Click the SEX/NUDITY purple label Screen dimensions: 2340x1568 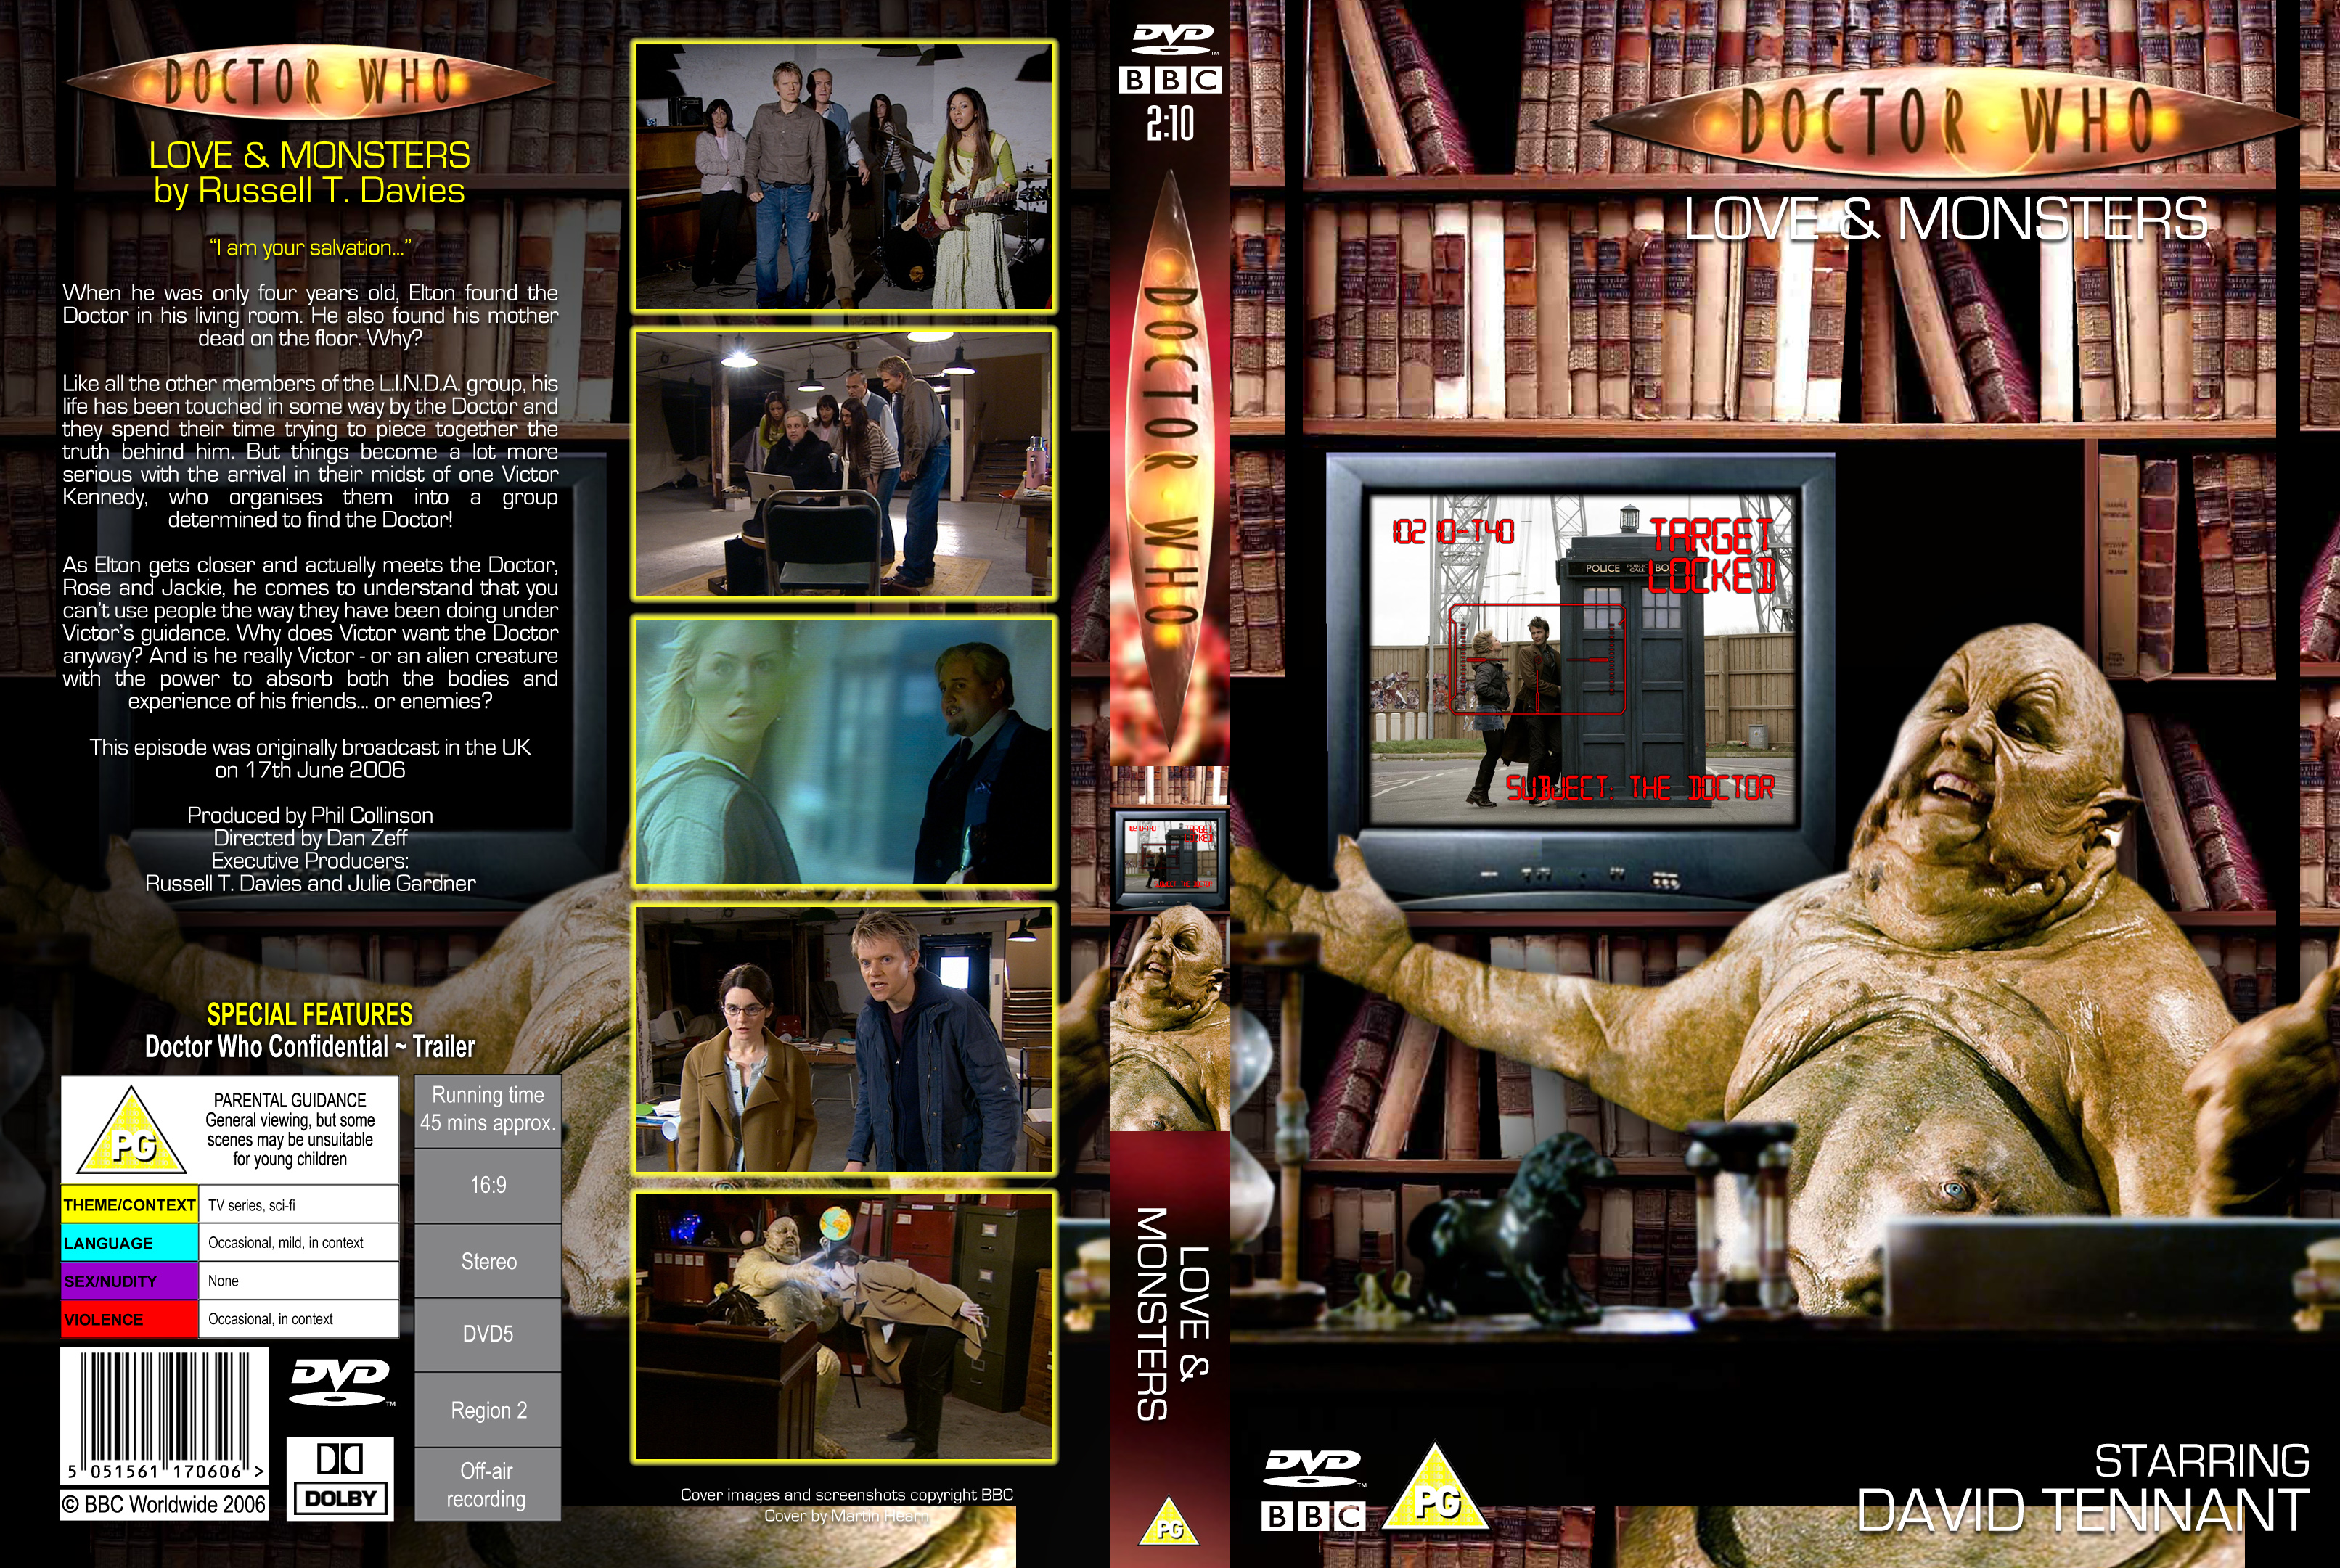coord(129,1281)
